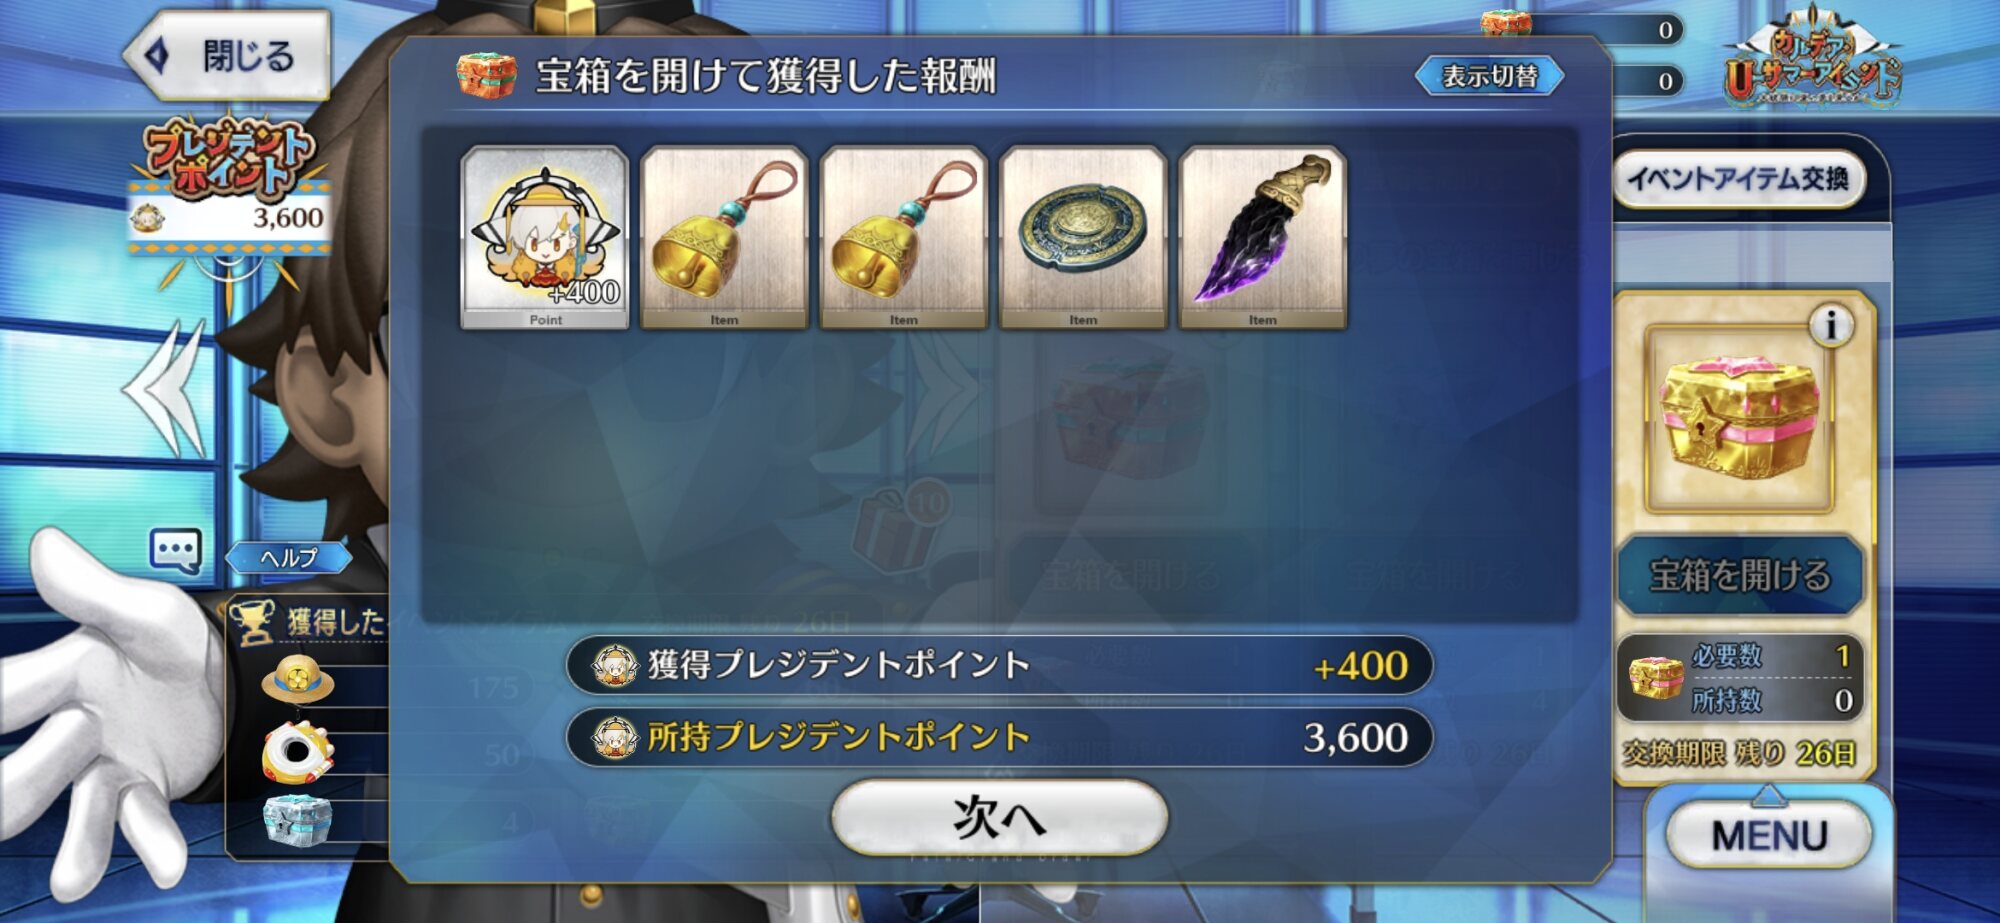Click the 次へ next button
The width and height of the screenshot is (2000, 923).
999,817
